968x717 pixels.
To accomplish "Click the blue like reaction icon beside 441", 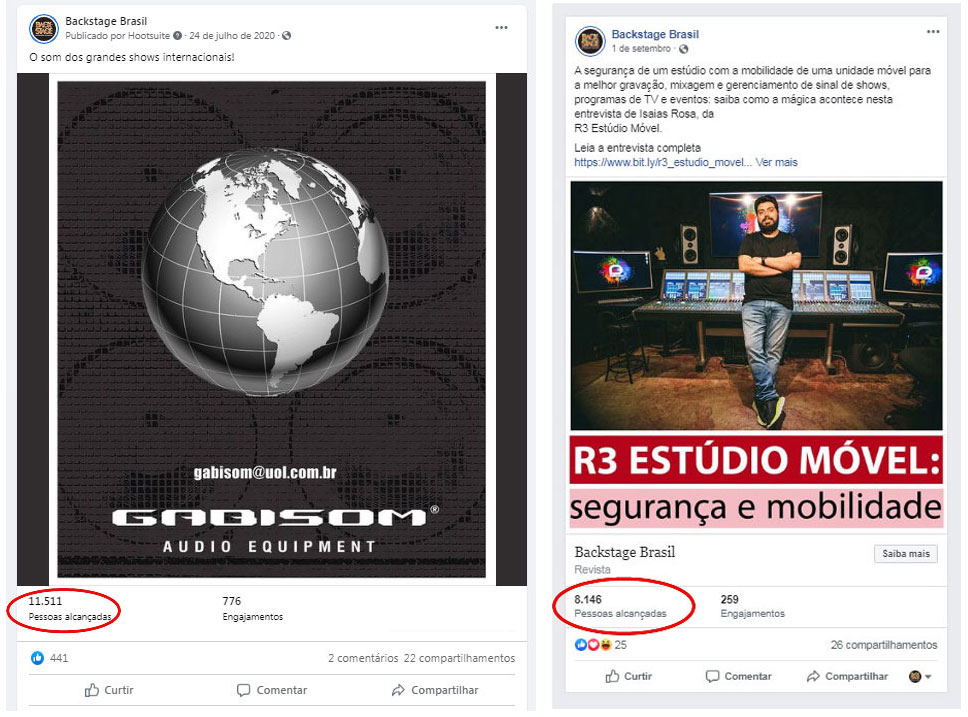I will pyautogui.click(x=38, y=658).
